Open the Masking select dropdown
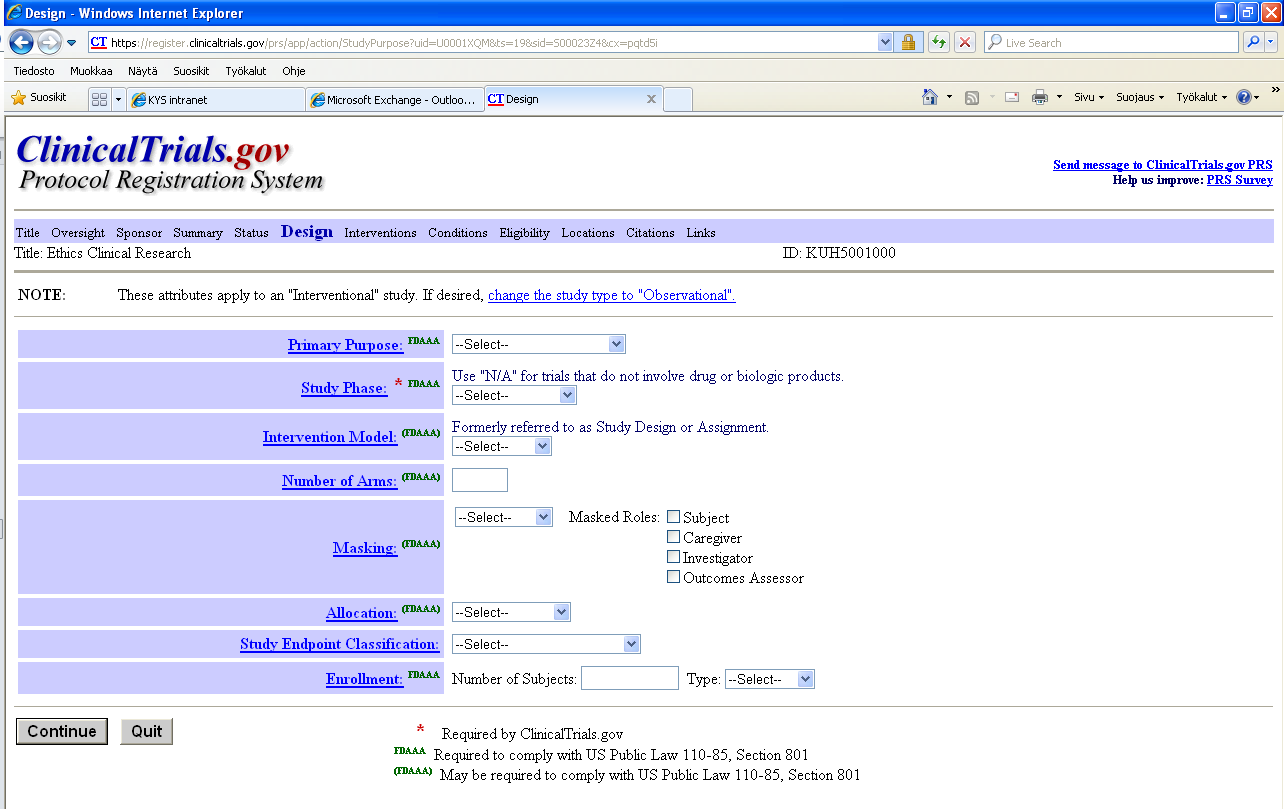 (x=504, y=517)
